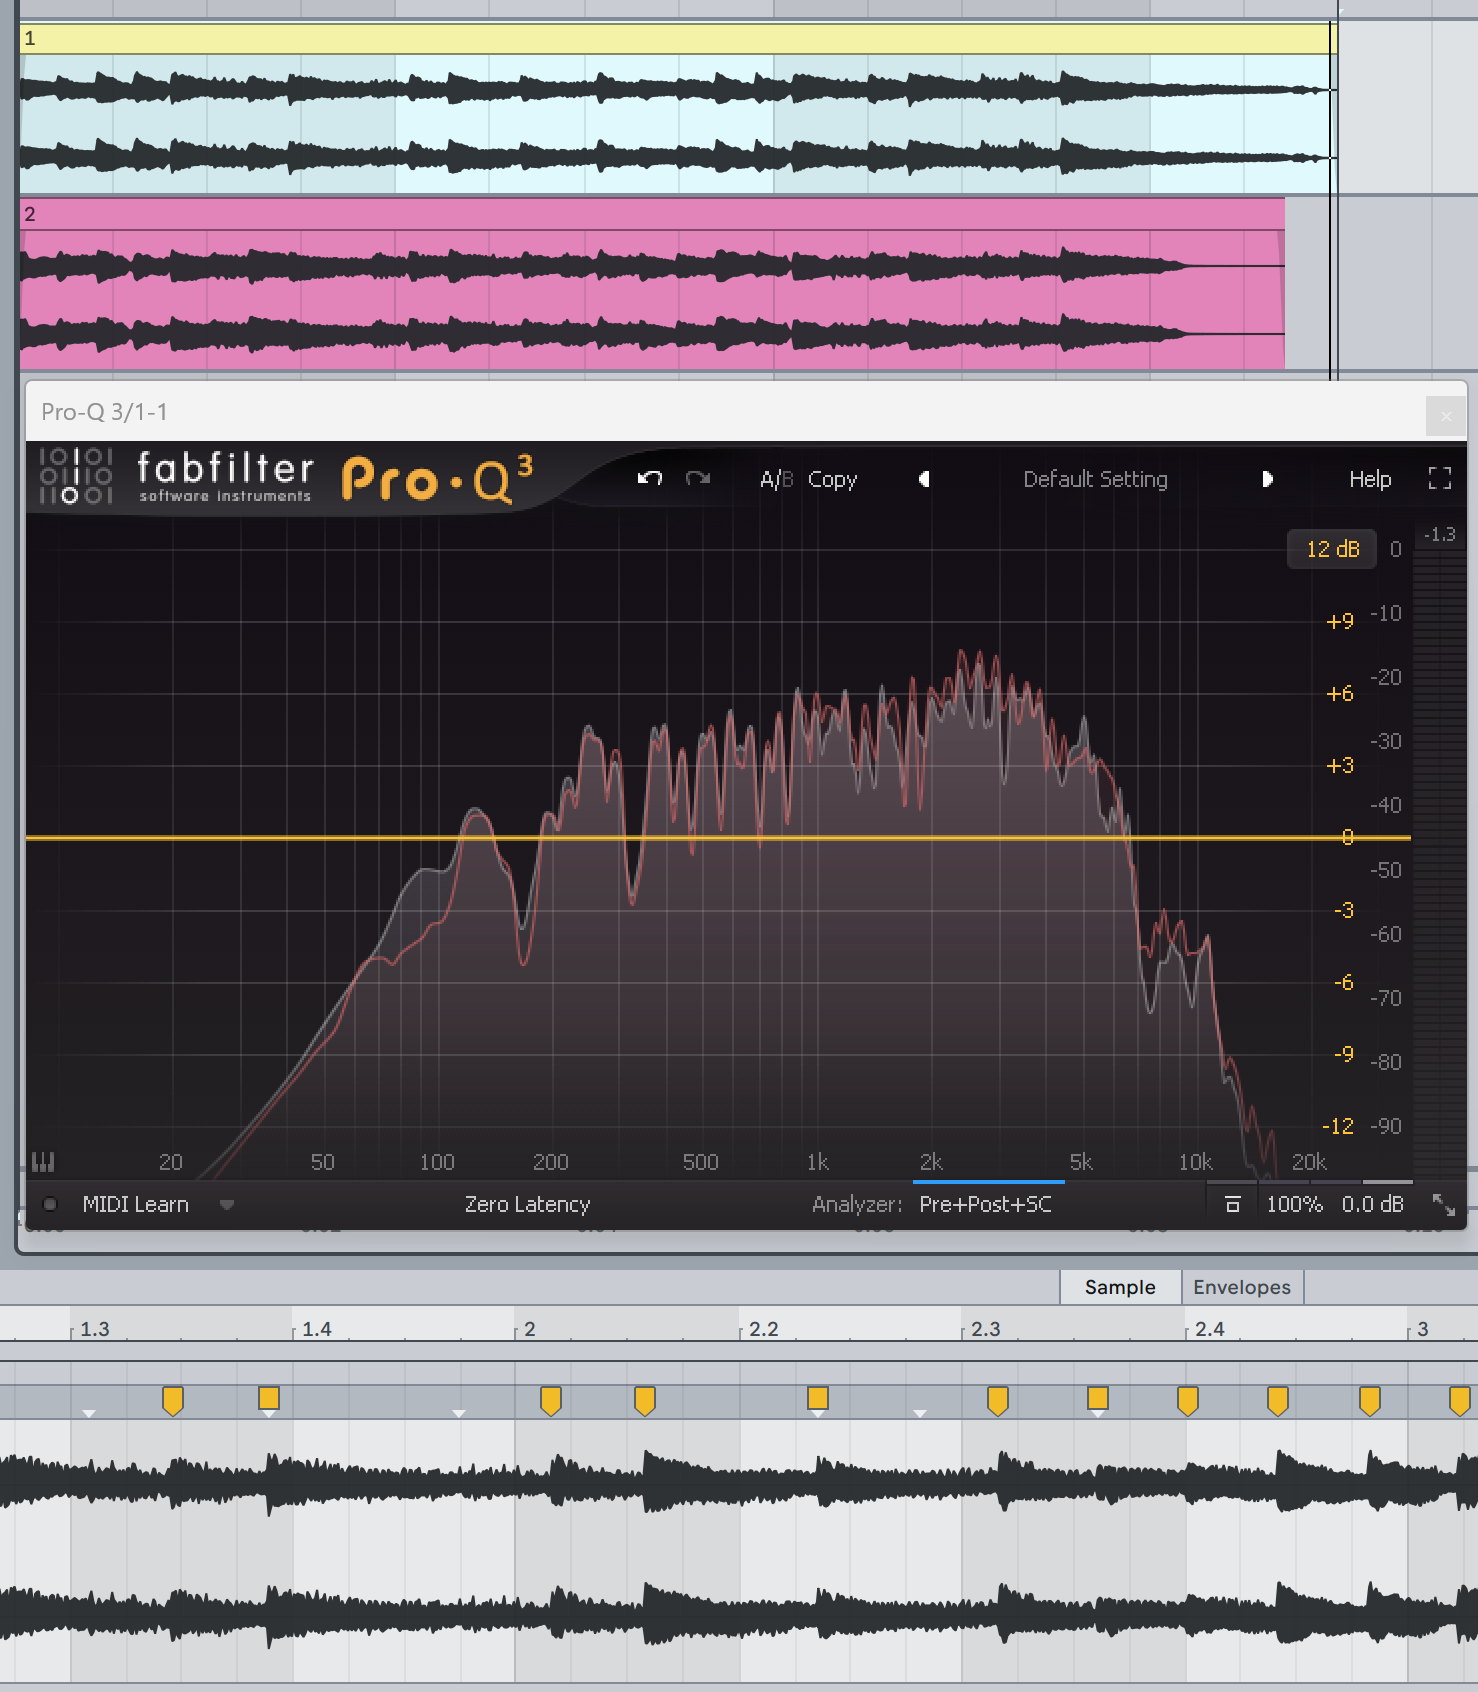Switch to the Envelopes tab
The width and height of the screenshot is (1478, 1692).
click(1242, 1287)
